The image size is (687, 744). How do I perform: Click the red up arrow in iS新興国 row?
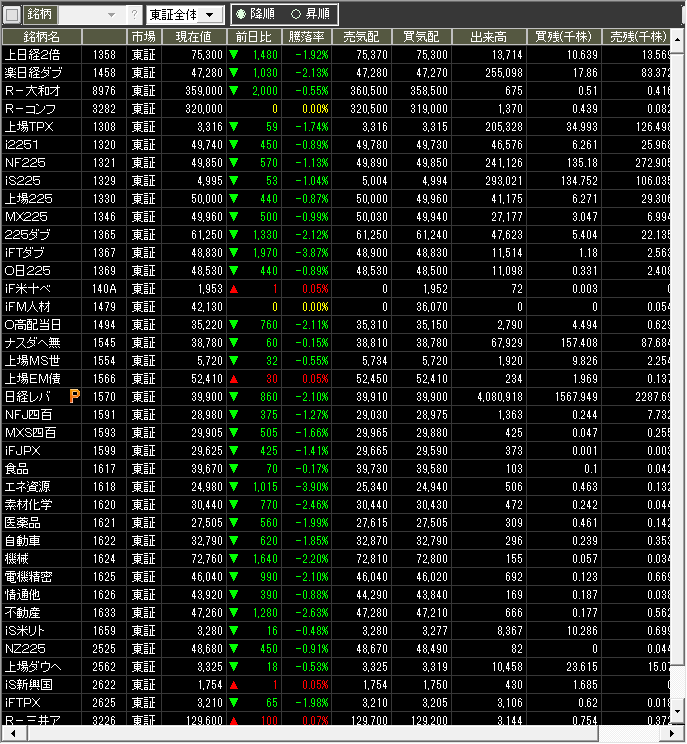click(234, 685)
